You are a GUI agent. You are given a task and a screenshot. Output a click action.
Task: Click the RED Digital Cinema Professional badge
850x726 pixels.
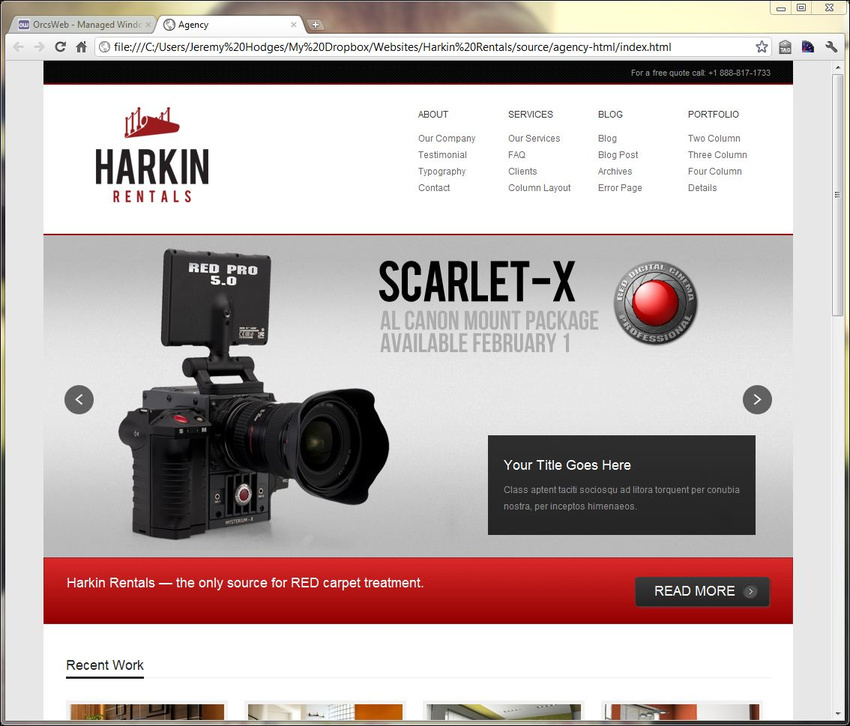coord(655,303)
